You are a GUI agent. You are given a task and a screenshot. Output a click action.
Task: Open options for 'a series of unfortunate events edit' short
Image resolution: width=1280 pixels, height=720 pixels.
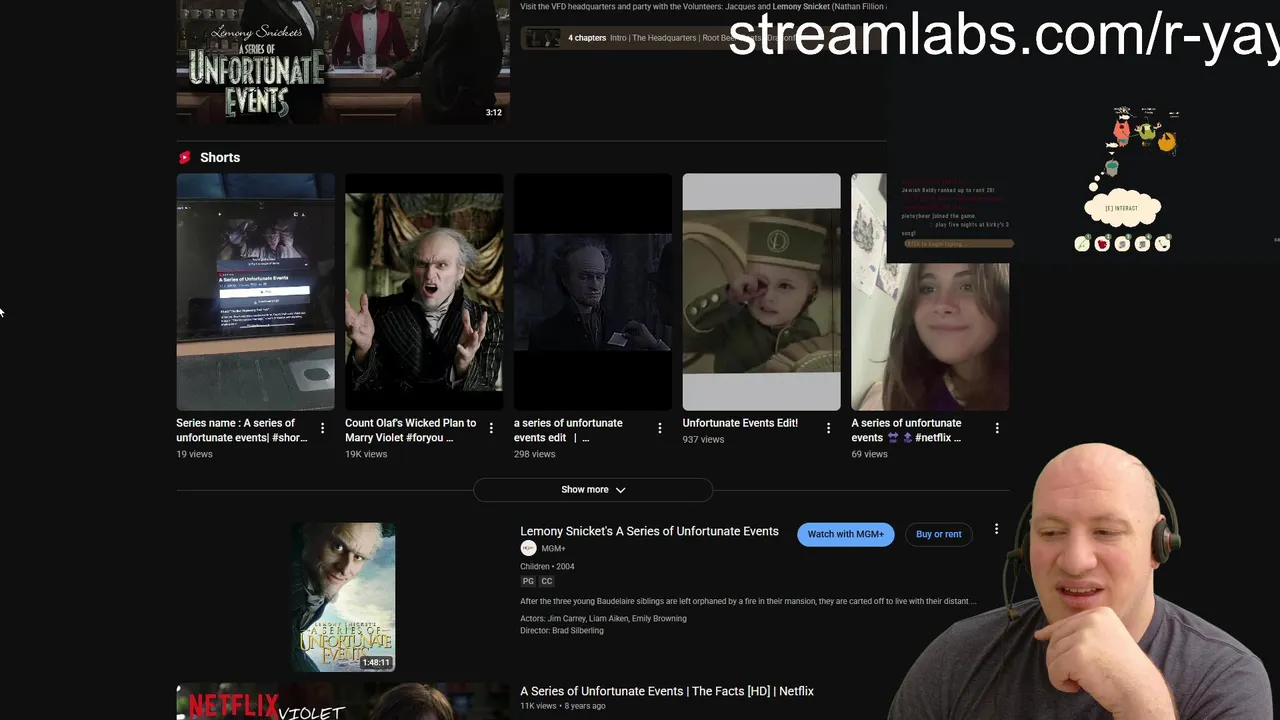pyautogui.click(x=659, y=428)
